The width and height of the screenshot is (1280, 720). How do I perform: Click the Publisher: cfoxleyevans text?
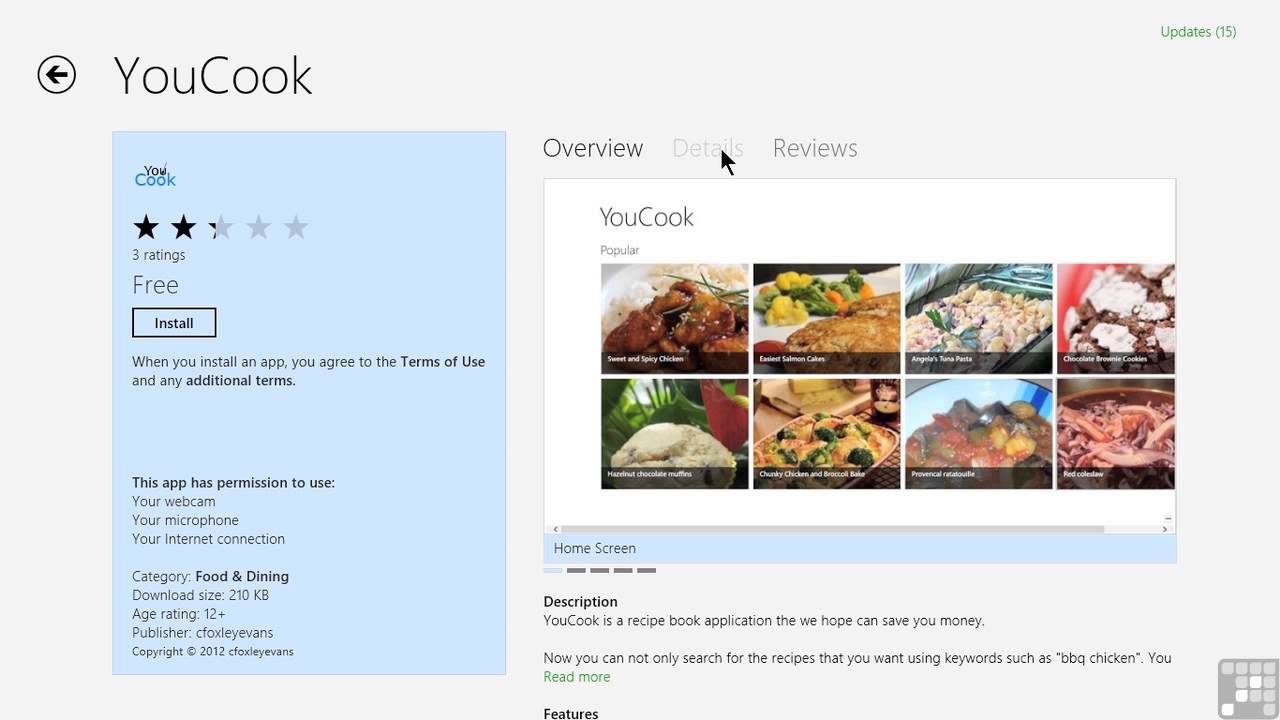click(x=203, y=633)
